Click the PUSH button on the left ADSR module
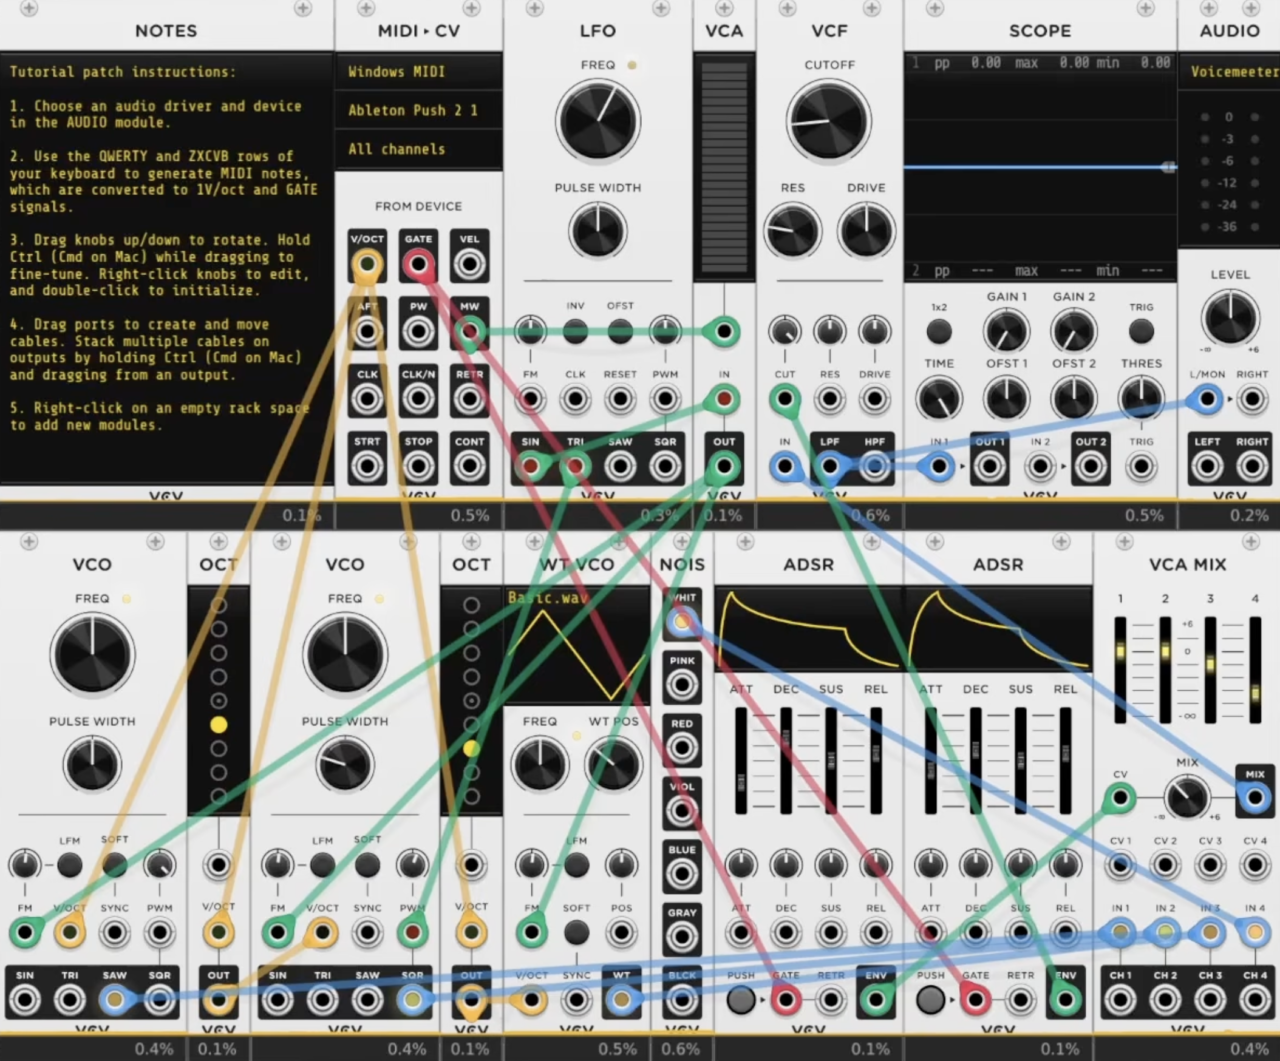The height and width of the screenshot is (1061, 1280). click(x=741, y=999)
